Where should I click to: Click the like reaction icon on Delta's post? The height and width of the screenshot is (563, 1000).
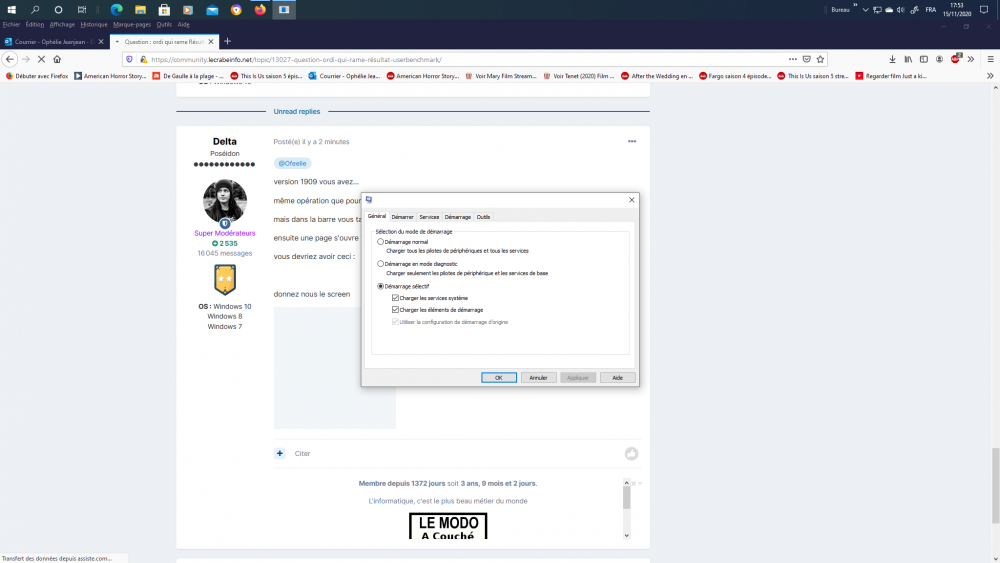(x=631, y=453)
